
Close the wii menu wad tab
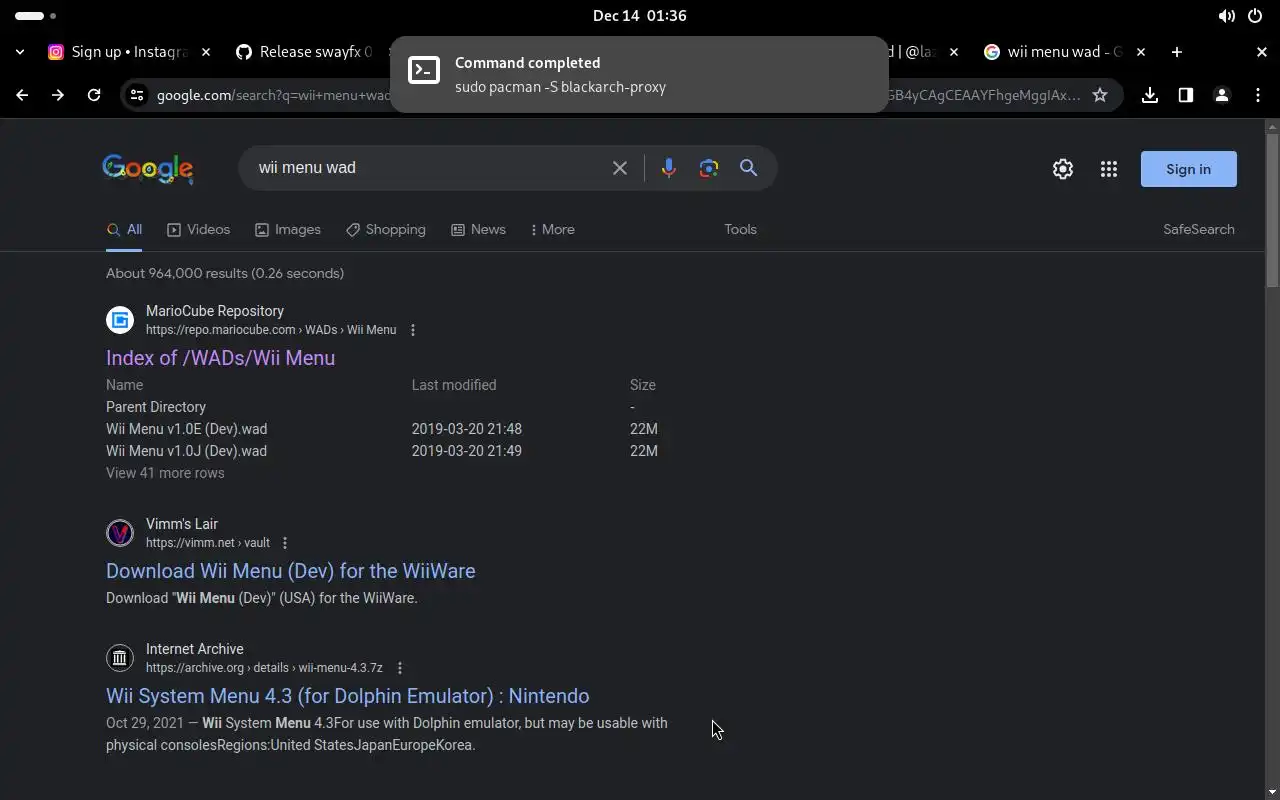pyautogui.click(x=1141, y=52)
